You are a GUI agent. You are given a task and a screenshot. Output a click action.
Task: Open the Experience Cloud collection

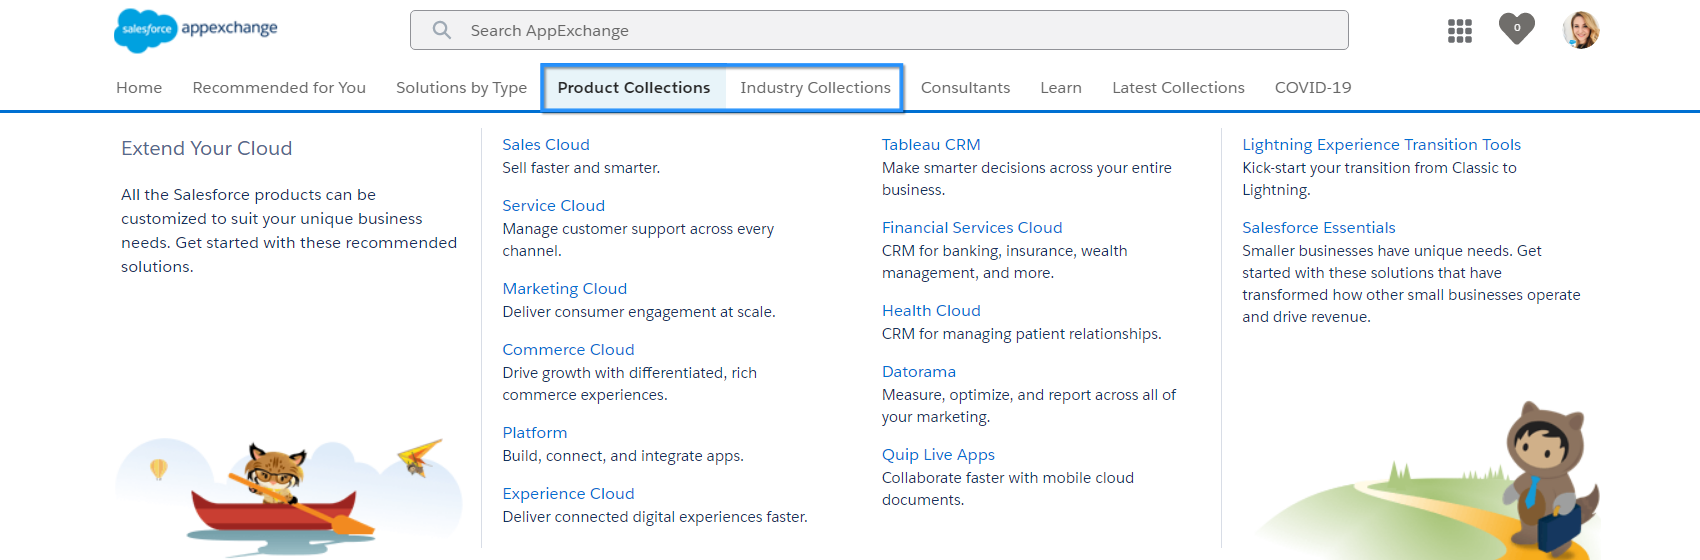tap(568, 494)
